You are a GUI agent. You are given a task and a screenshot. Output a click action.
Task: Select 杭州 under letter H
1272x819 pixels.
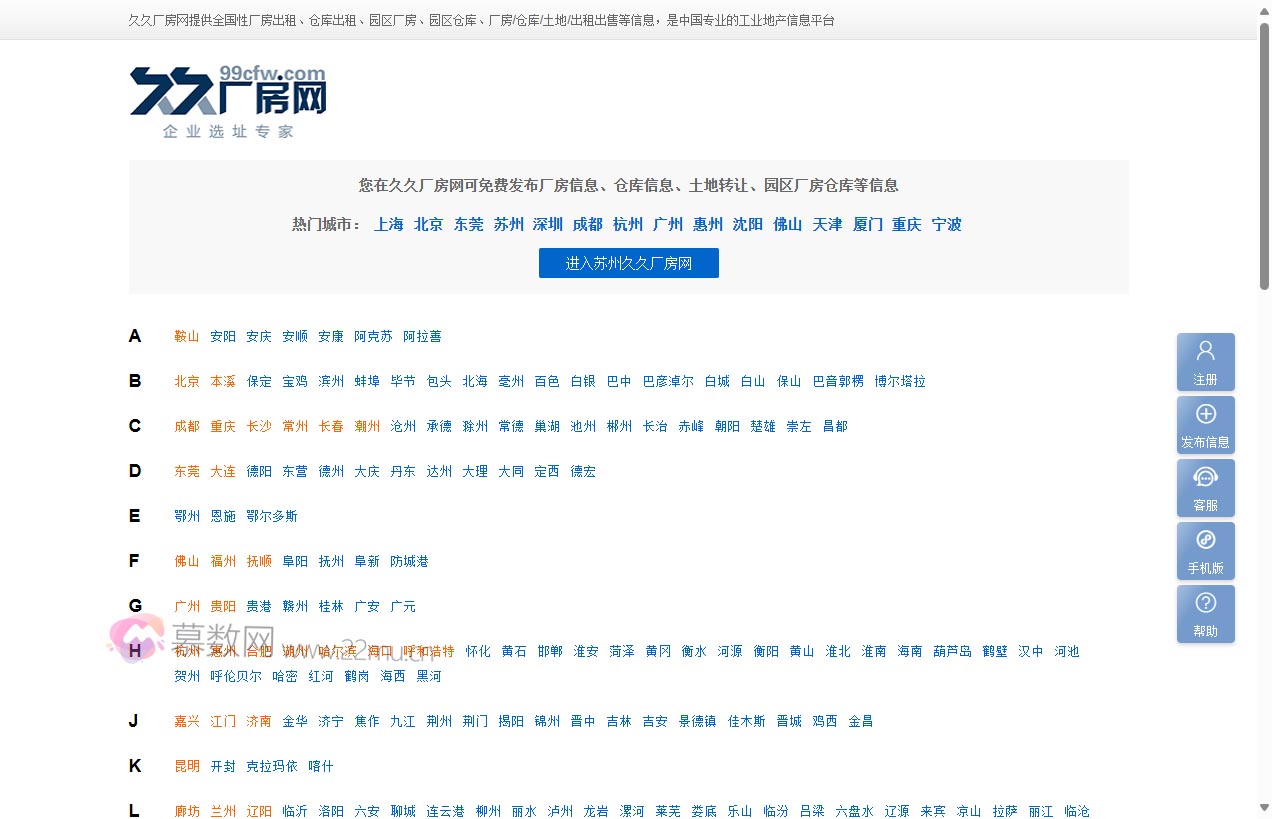click(186, 651)
